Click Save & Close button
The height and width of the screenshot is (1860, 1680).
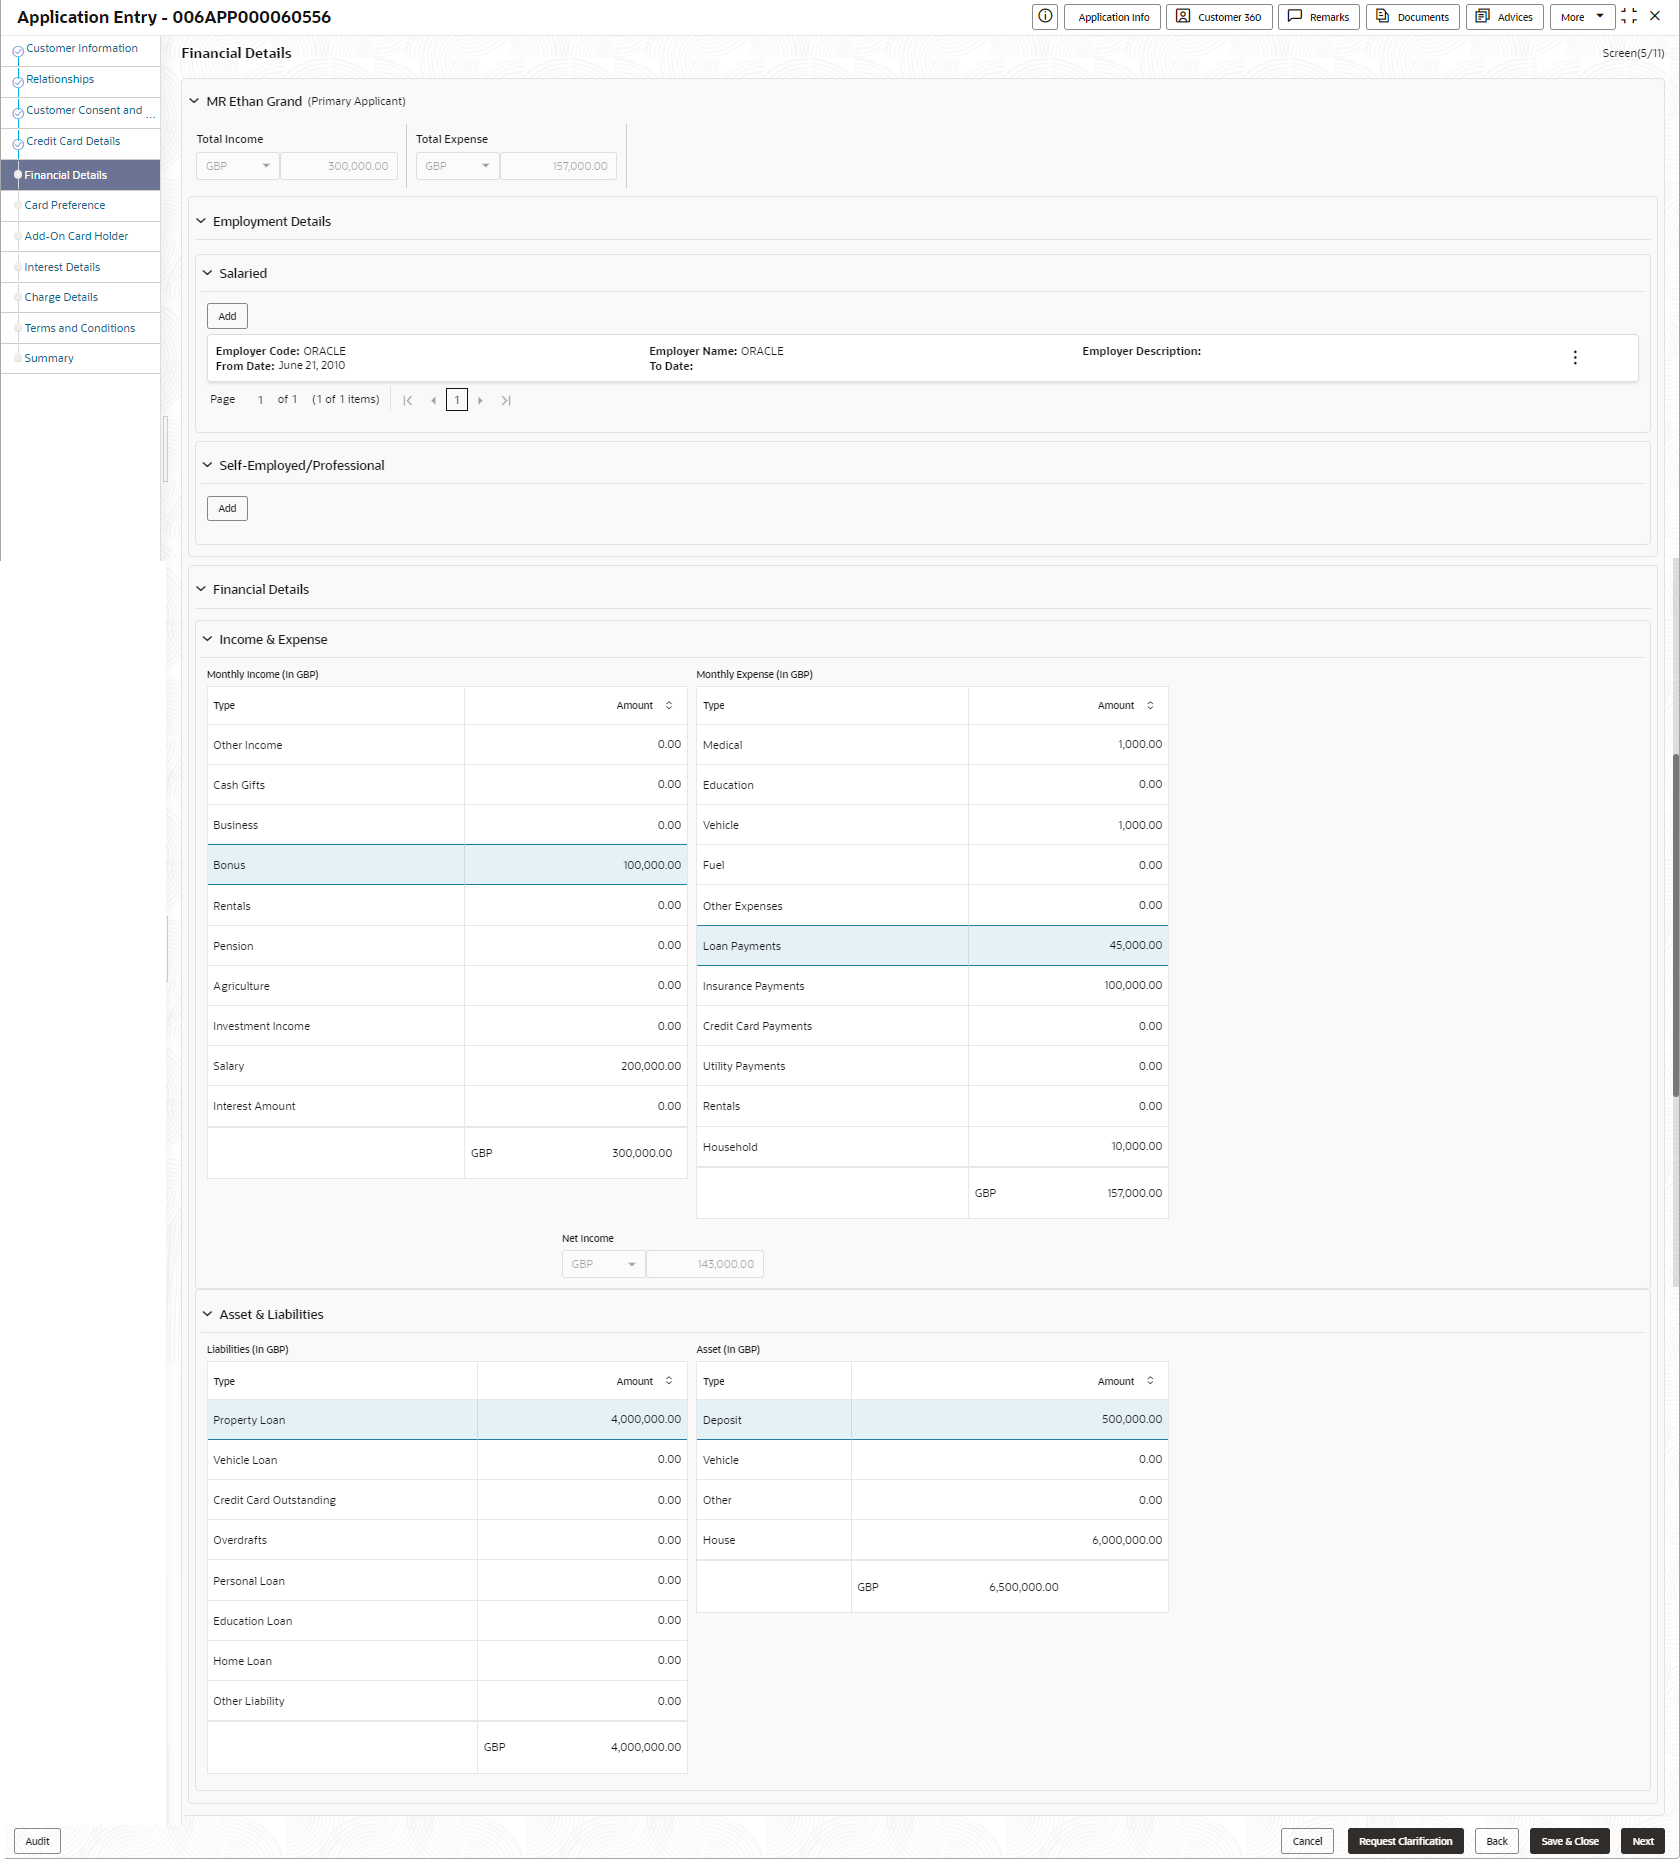click(x=1569, y=1841)
